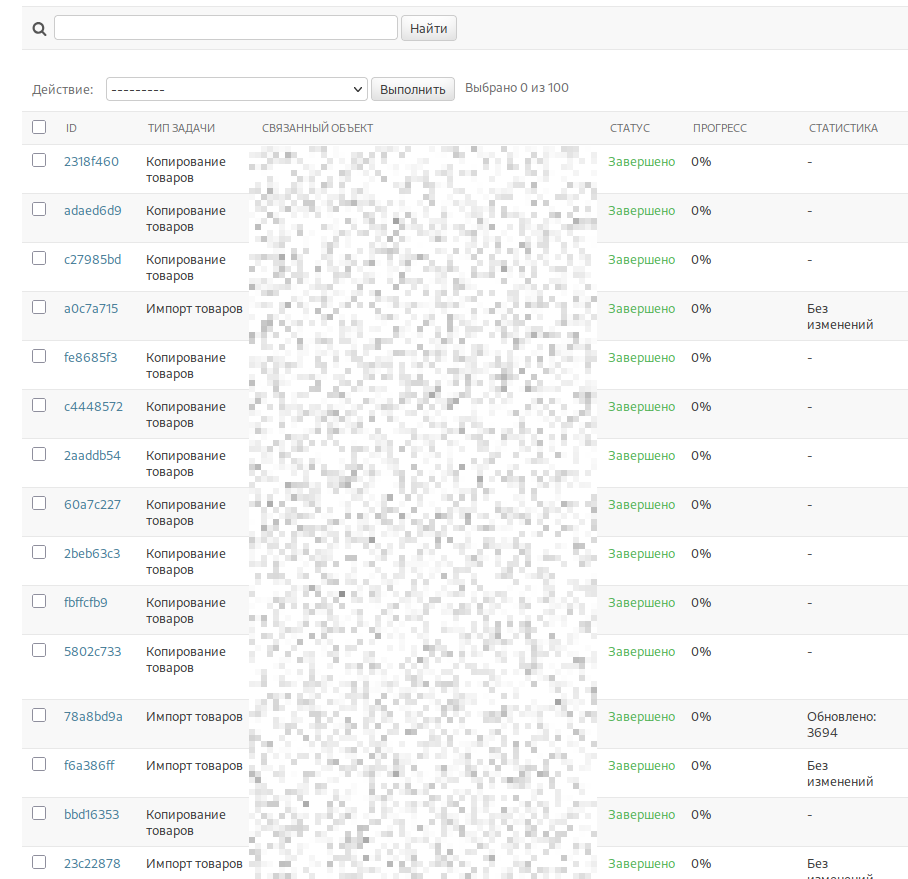Sort by the СТАТУС column header

pyautogui.click(x=629, y=128)
